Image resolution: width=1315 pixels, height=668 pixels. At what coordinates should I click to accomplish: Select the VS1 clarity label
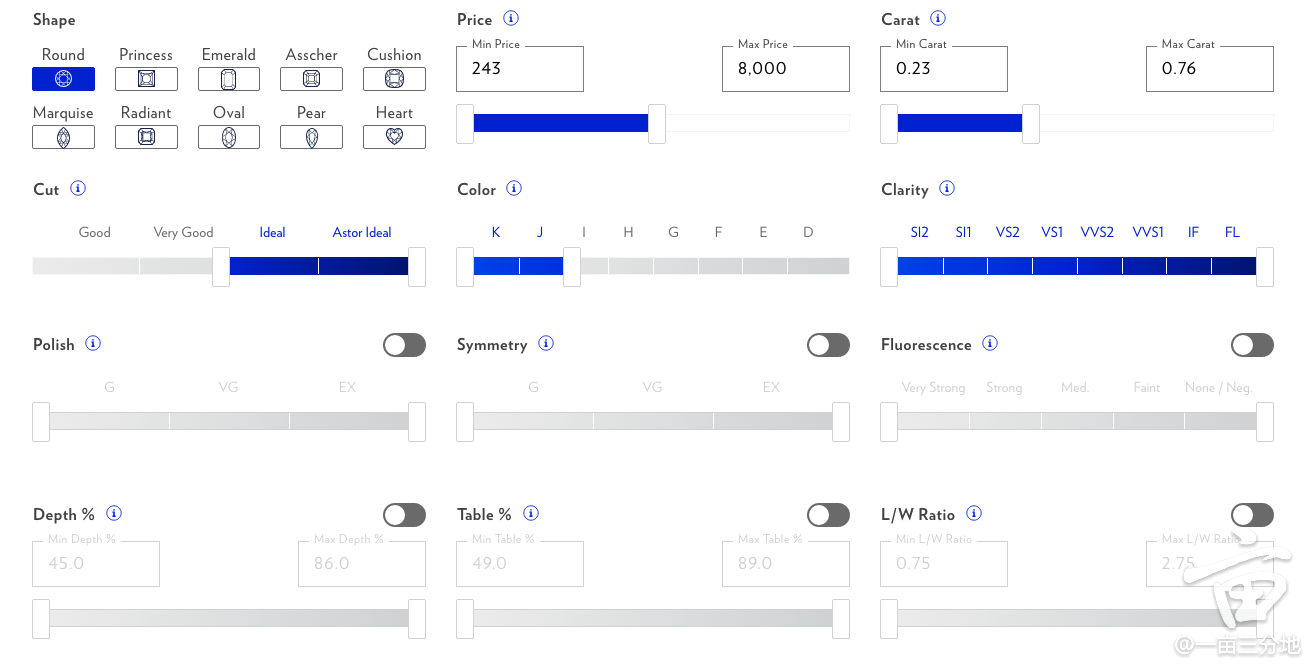1052,232
